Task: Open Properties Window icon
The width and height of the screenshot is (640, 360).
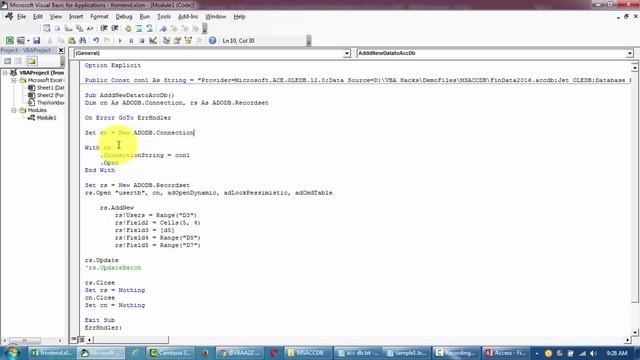Action: click(x=177, y=40)
